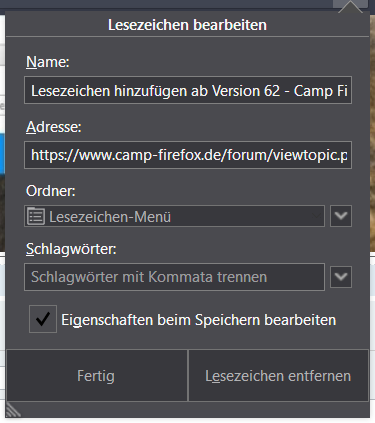The width and height of the screenshot is (375, 423).
Task: Click the Lesezeichen bearbeiten panel header
Action: (x=187, y=25)
